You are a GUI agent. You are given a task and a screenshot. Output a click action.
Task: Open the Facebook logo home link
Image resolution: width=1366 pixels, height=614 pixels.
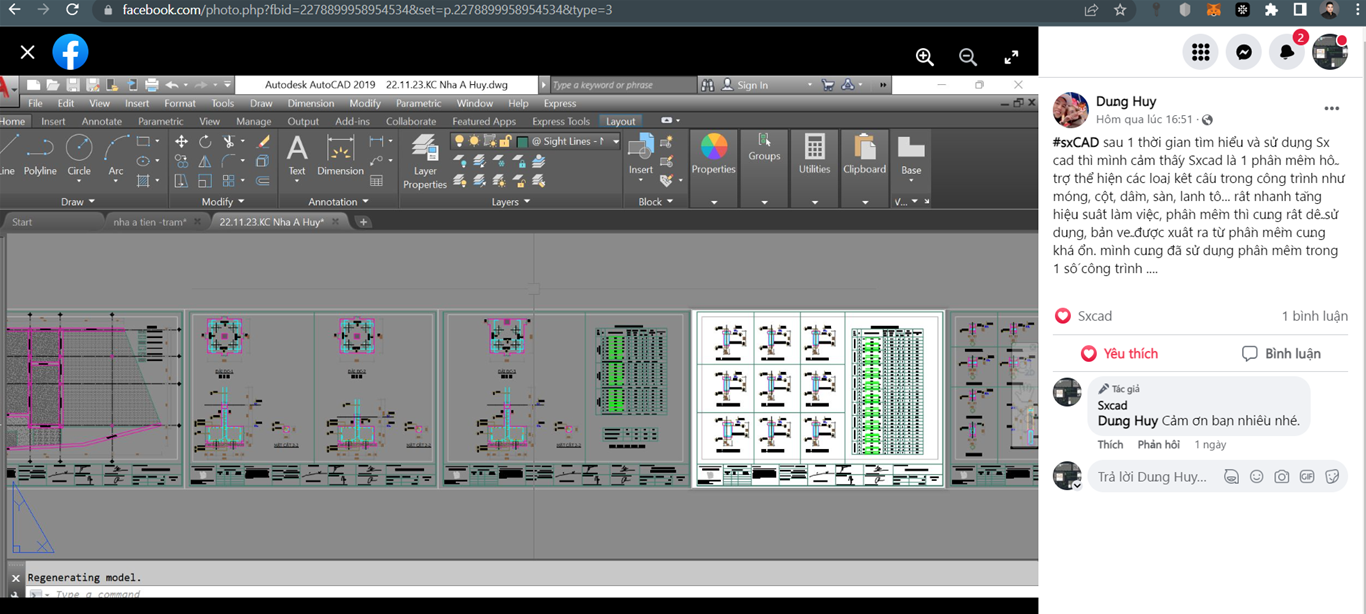(x=70, y=52)
